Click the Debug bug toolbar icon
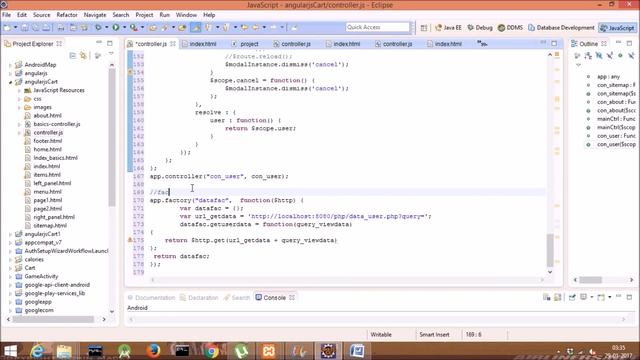640x360 pixels. pyautogui.click(x=98, y=28)
